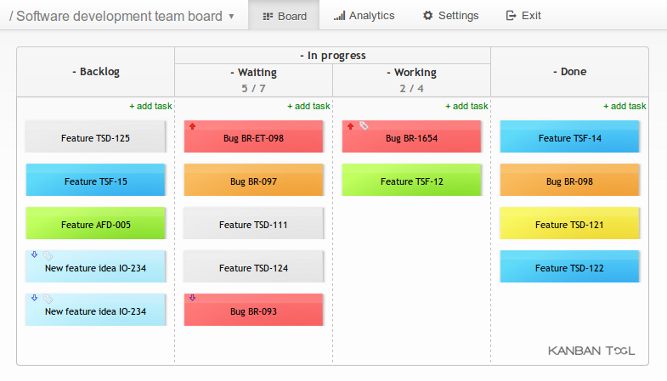The width and height of the screenshot is (667, 381).
Task: Open the board name dropdown arrow
Action: pyautogui.click(x=231, y=17)
